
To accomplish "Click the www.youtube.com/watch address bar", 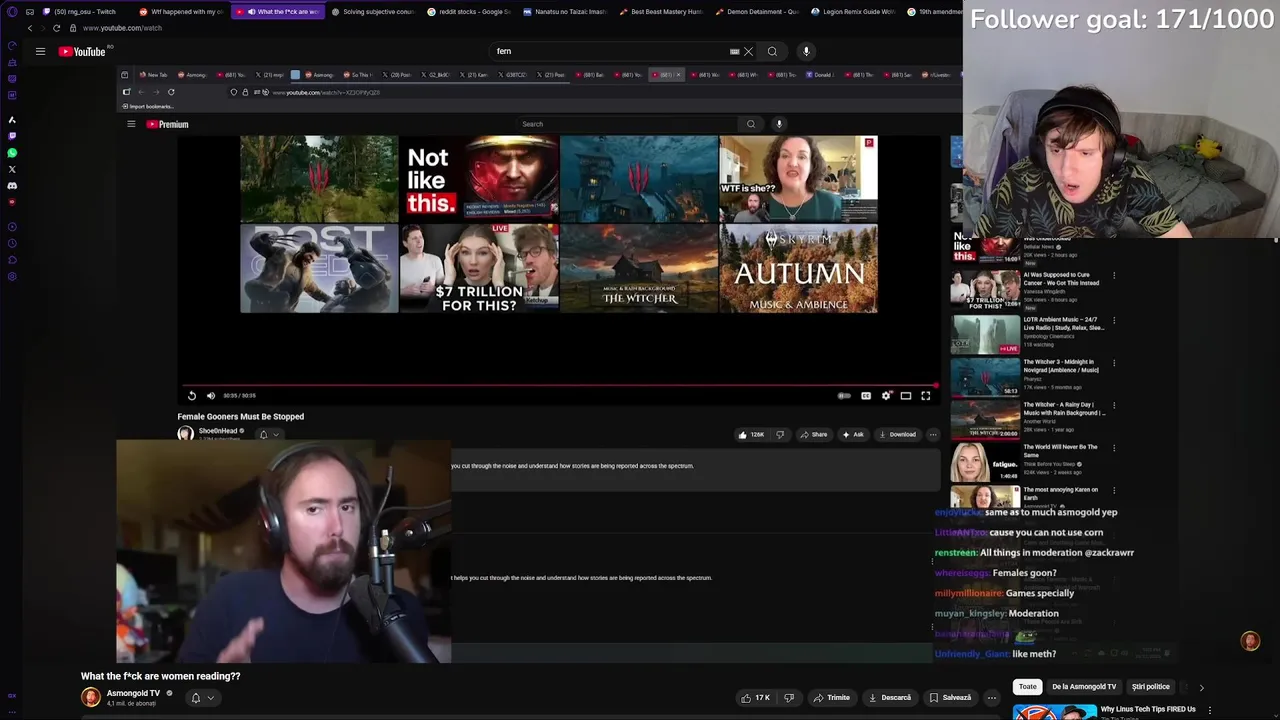I will [122, 28].
